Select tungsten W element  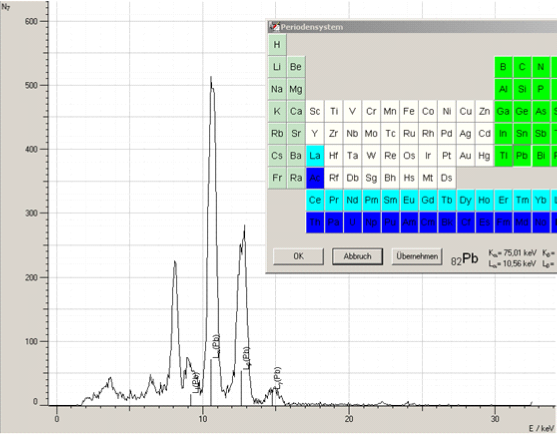pyautogui.click(x=371, y=156)
